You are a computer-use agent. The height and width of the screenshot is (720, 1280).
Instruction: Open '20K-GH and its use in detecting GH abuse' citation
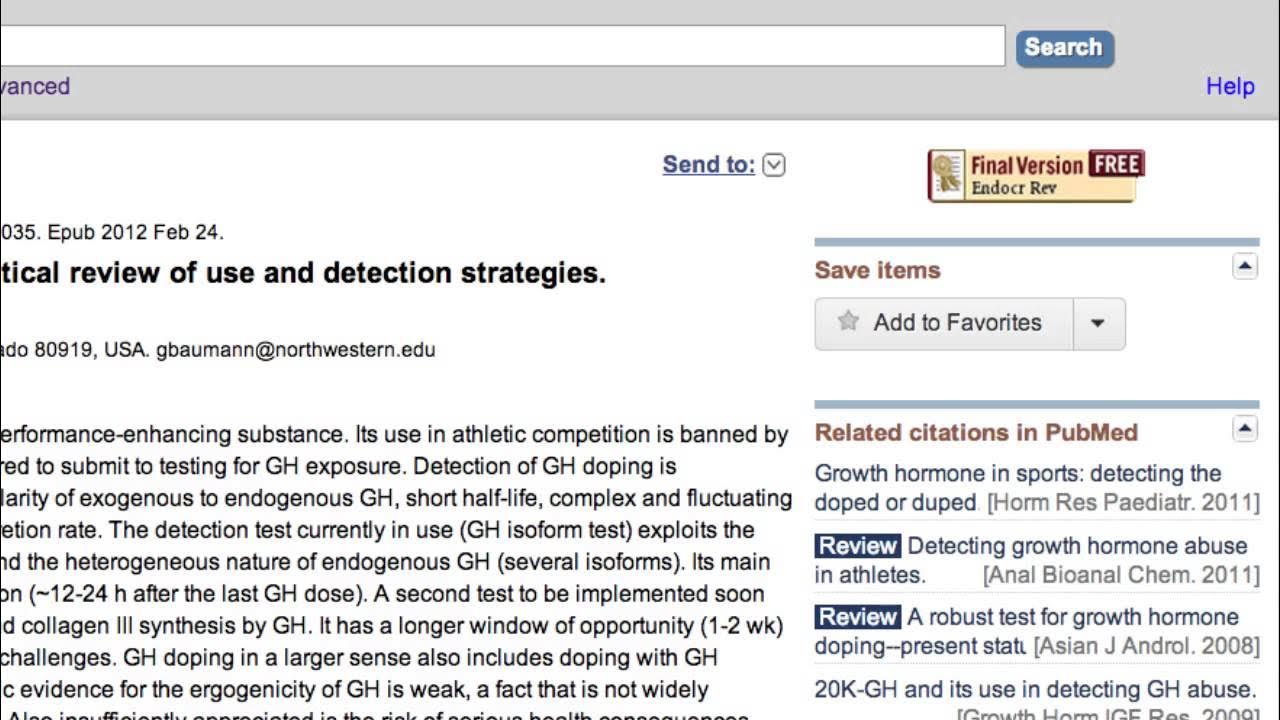[1034, 690]
